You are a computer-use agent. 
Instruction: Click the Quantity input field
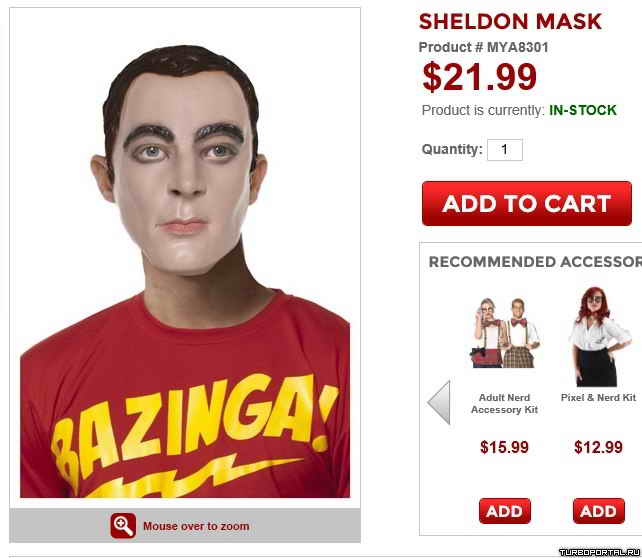[x=505, y=150]
